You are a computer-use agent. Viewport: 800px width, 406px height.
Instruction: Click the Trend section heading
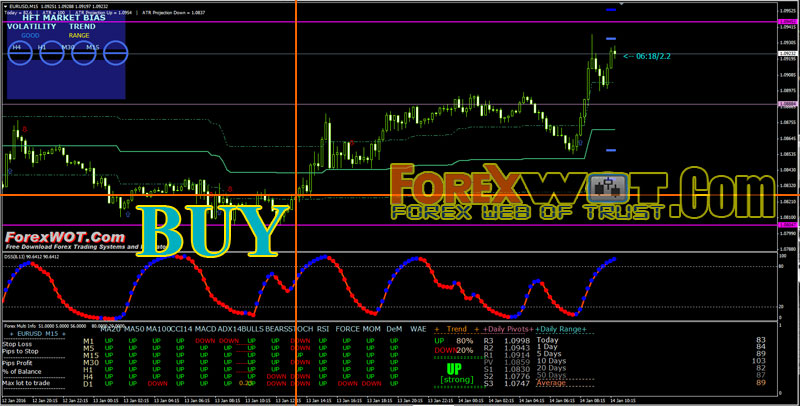(x=457, y=329)
